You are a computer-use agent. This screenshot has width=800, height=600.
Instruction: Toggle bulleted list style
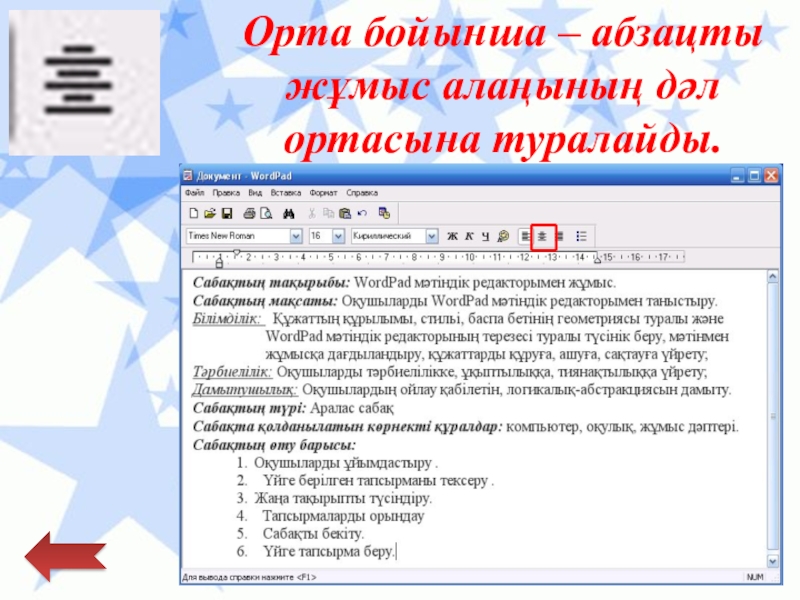[x=581, y=236]
